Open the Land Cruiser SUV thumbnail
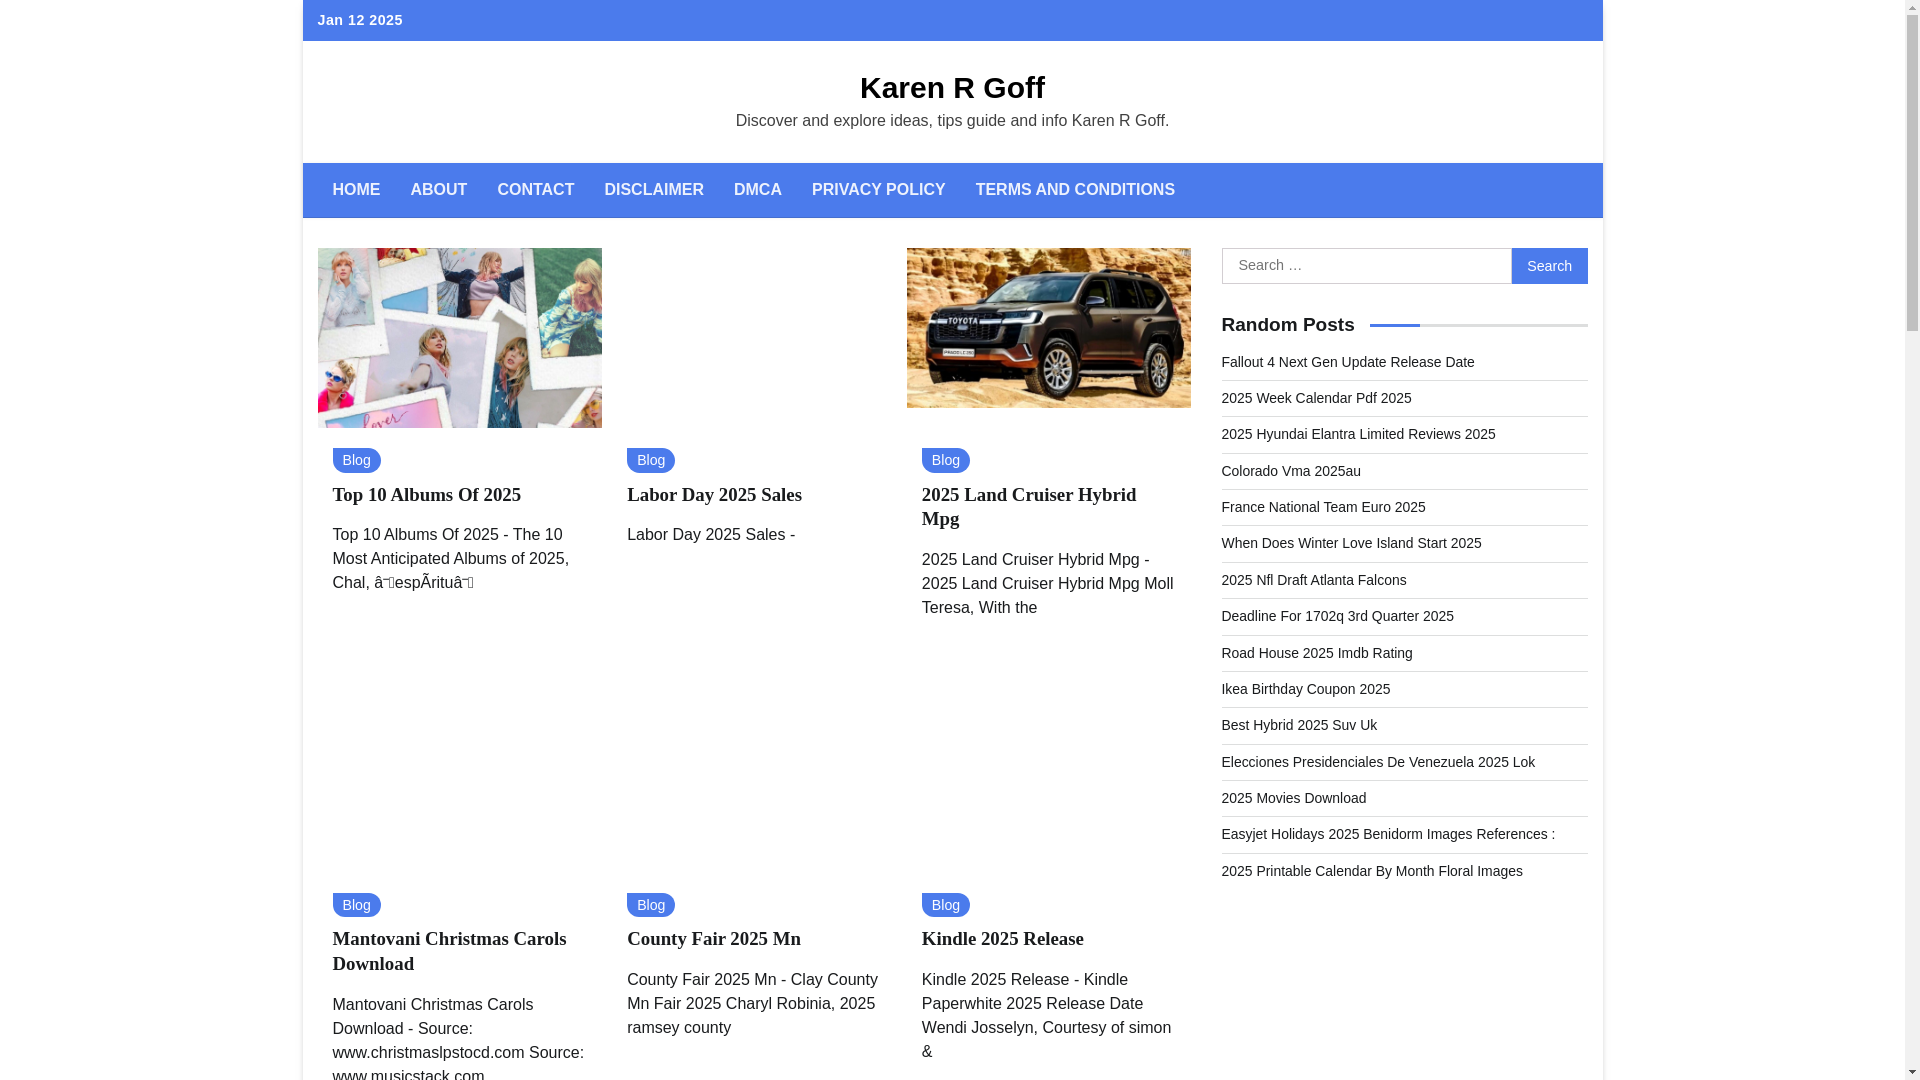The width and height of the screenshot is (1920, 1080). 1048,328
